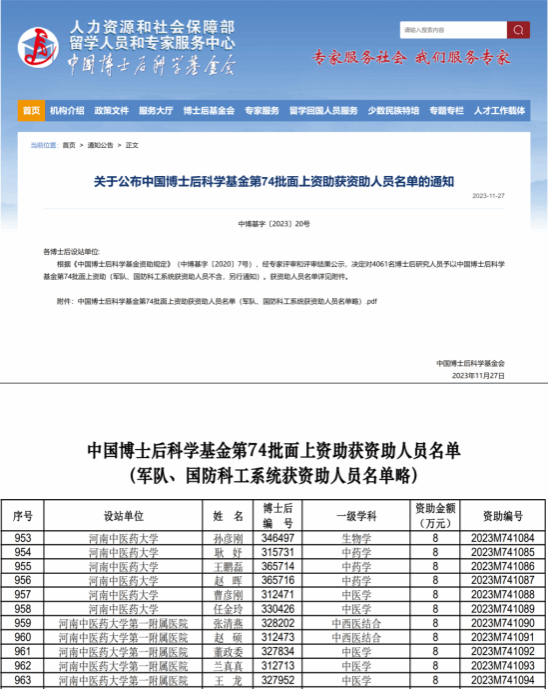Click name 张清燕 in row 959
This screenshot has width=548, height=690.
228,623
